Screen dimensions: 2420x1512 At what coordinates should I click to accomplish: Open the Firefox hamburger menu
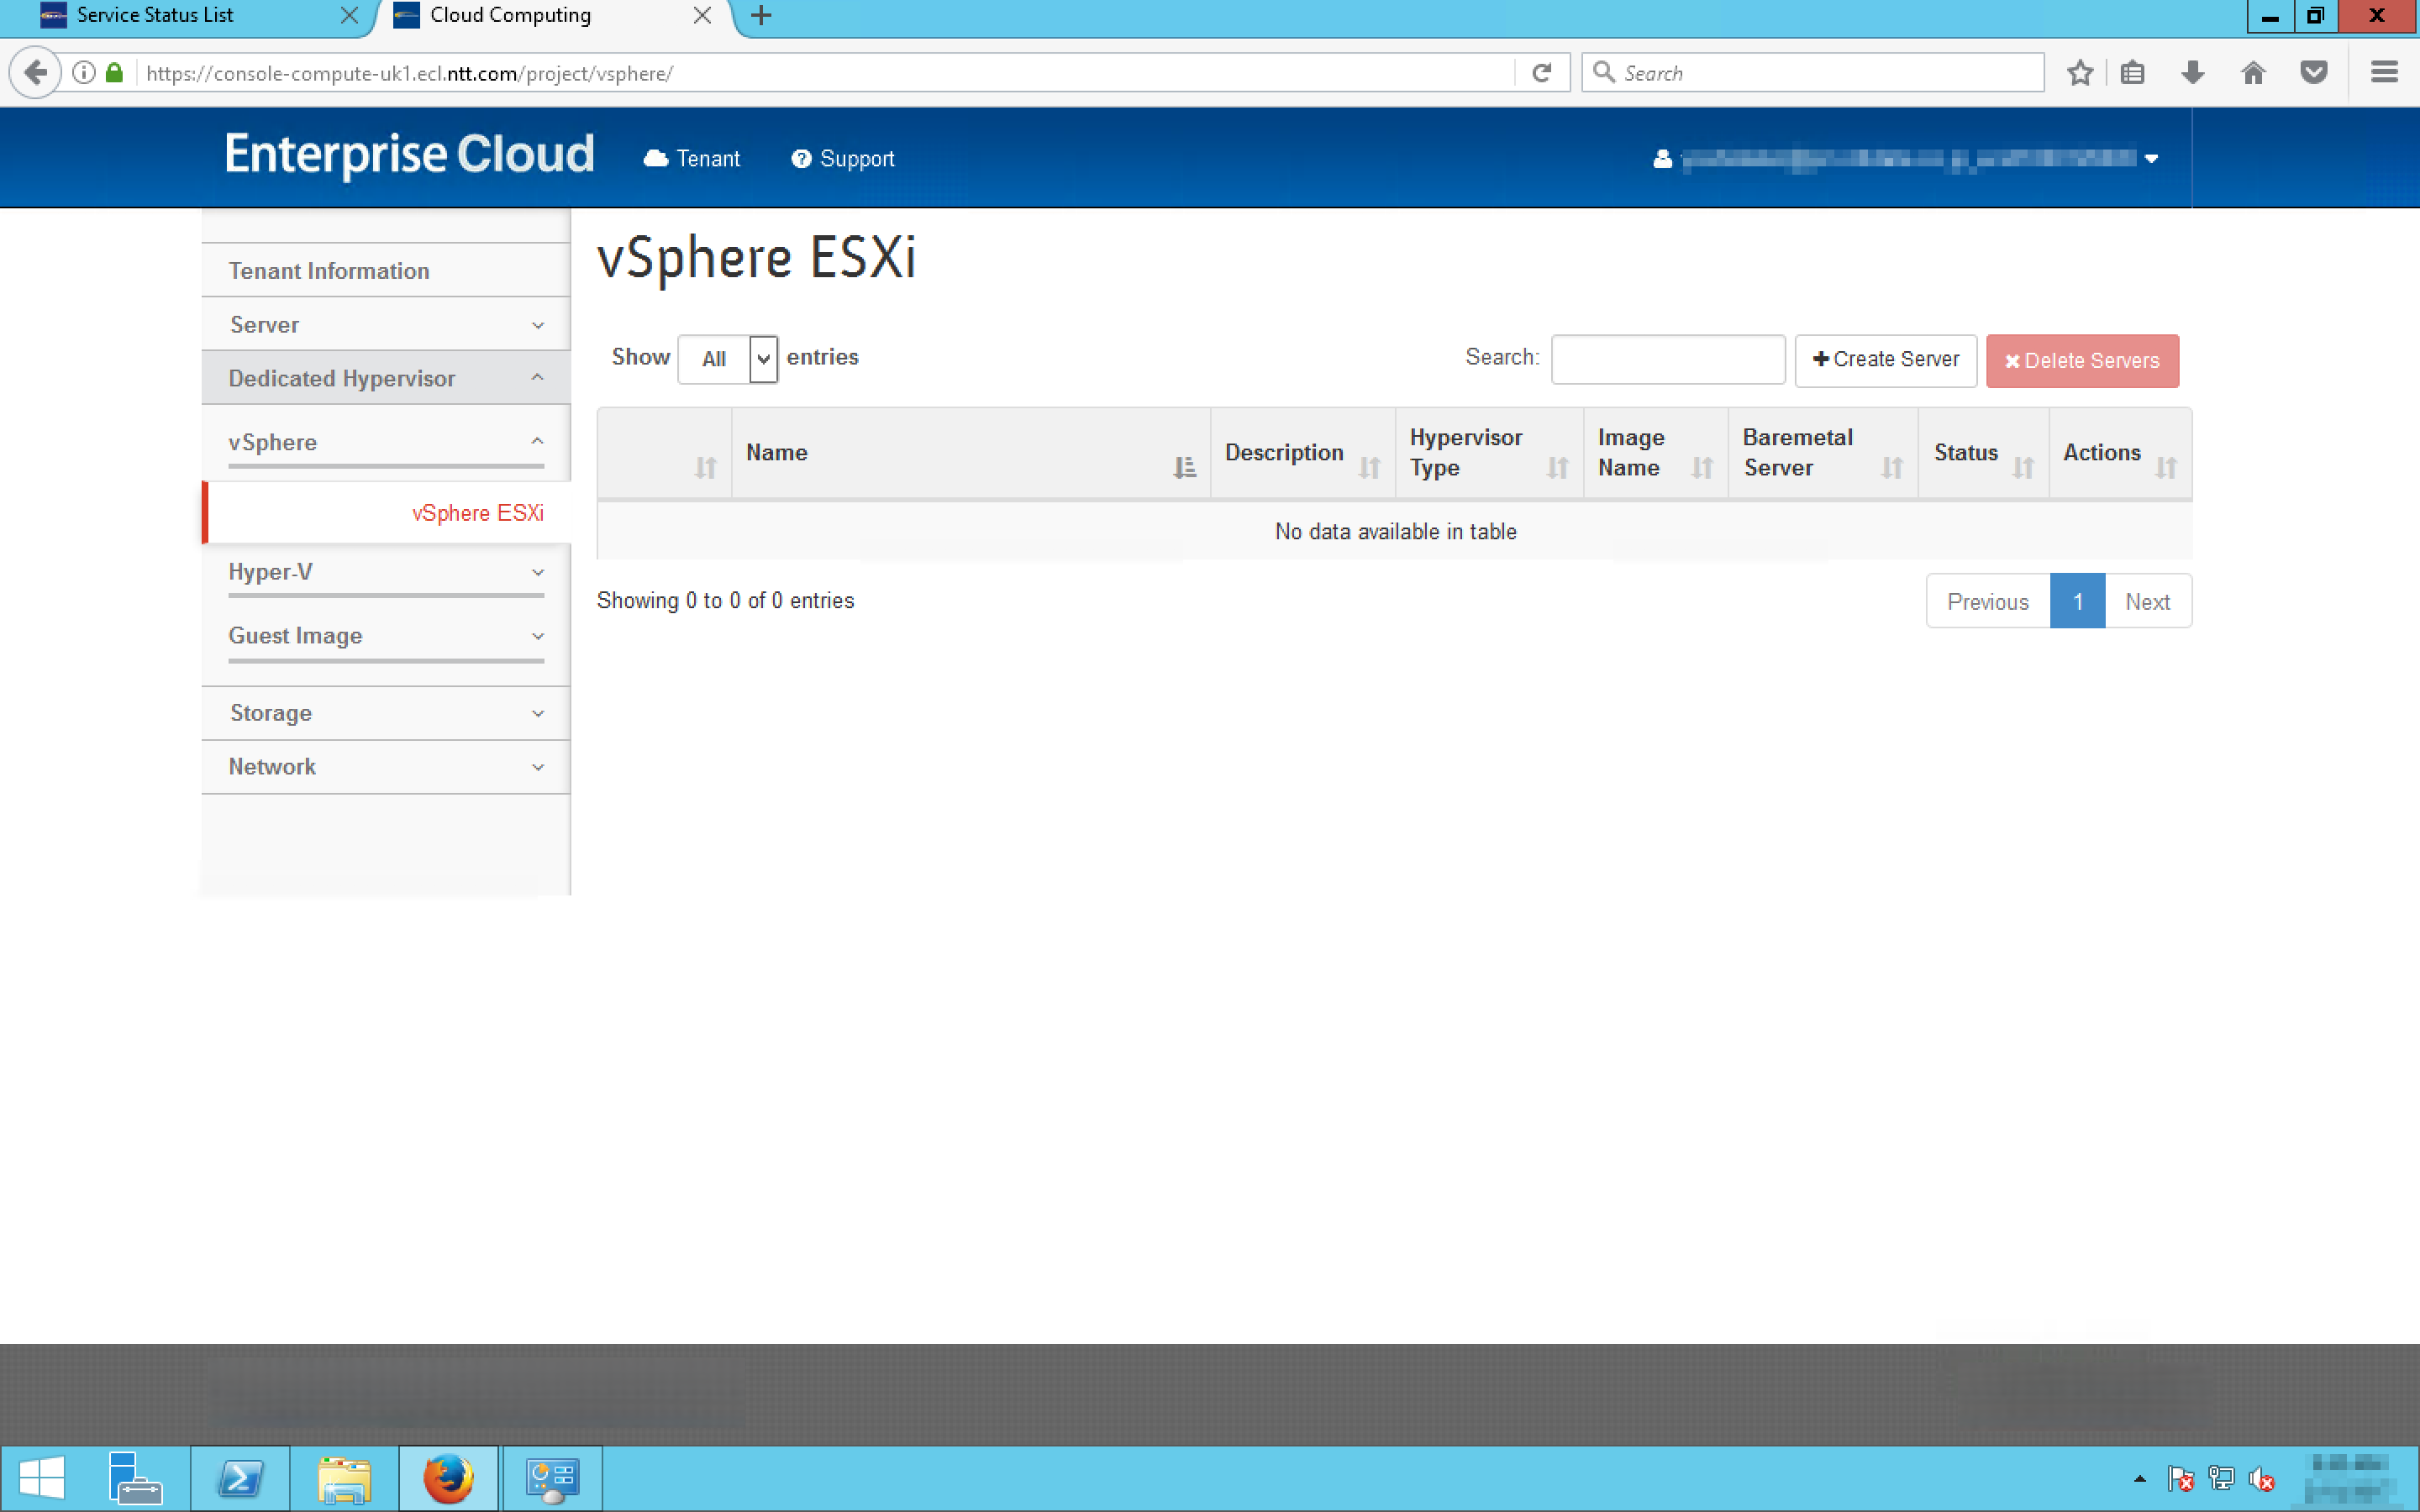click(x=2384, y=73)
